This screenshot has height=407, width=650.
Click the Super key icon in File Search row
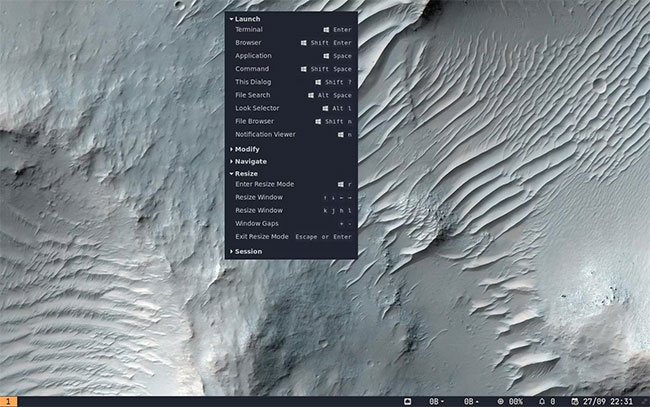tap(310, 95)
